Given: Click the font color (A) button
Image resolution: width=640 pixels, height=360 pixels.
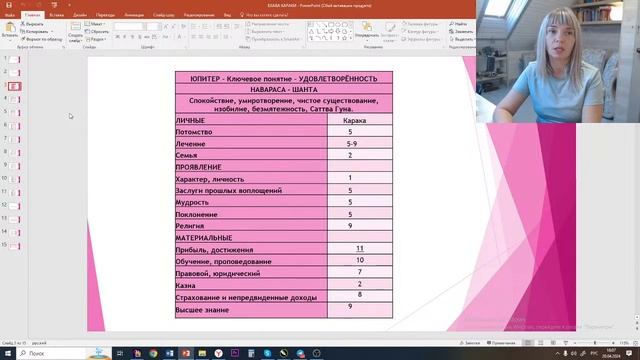Looking at the screenshot, I should click(180, 37).
